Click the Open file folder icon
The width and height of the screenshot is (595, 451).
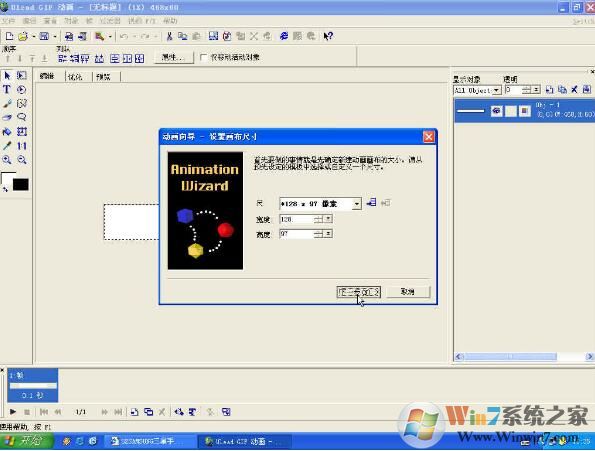(23, 36)
